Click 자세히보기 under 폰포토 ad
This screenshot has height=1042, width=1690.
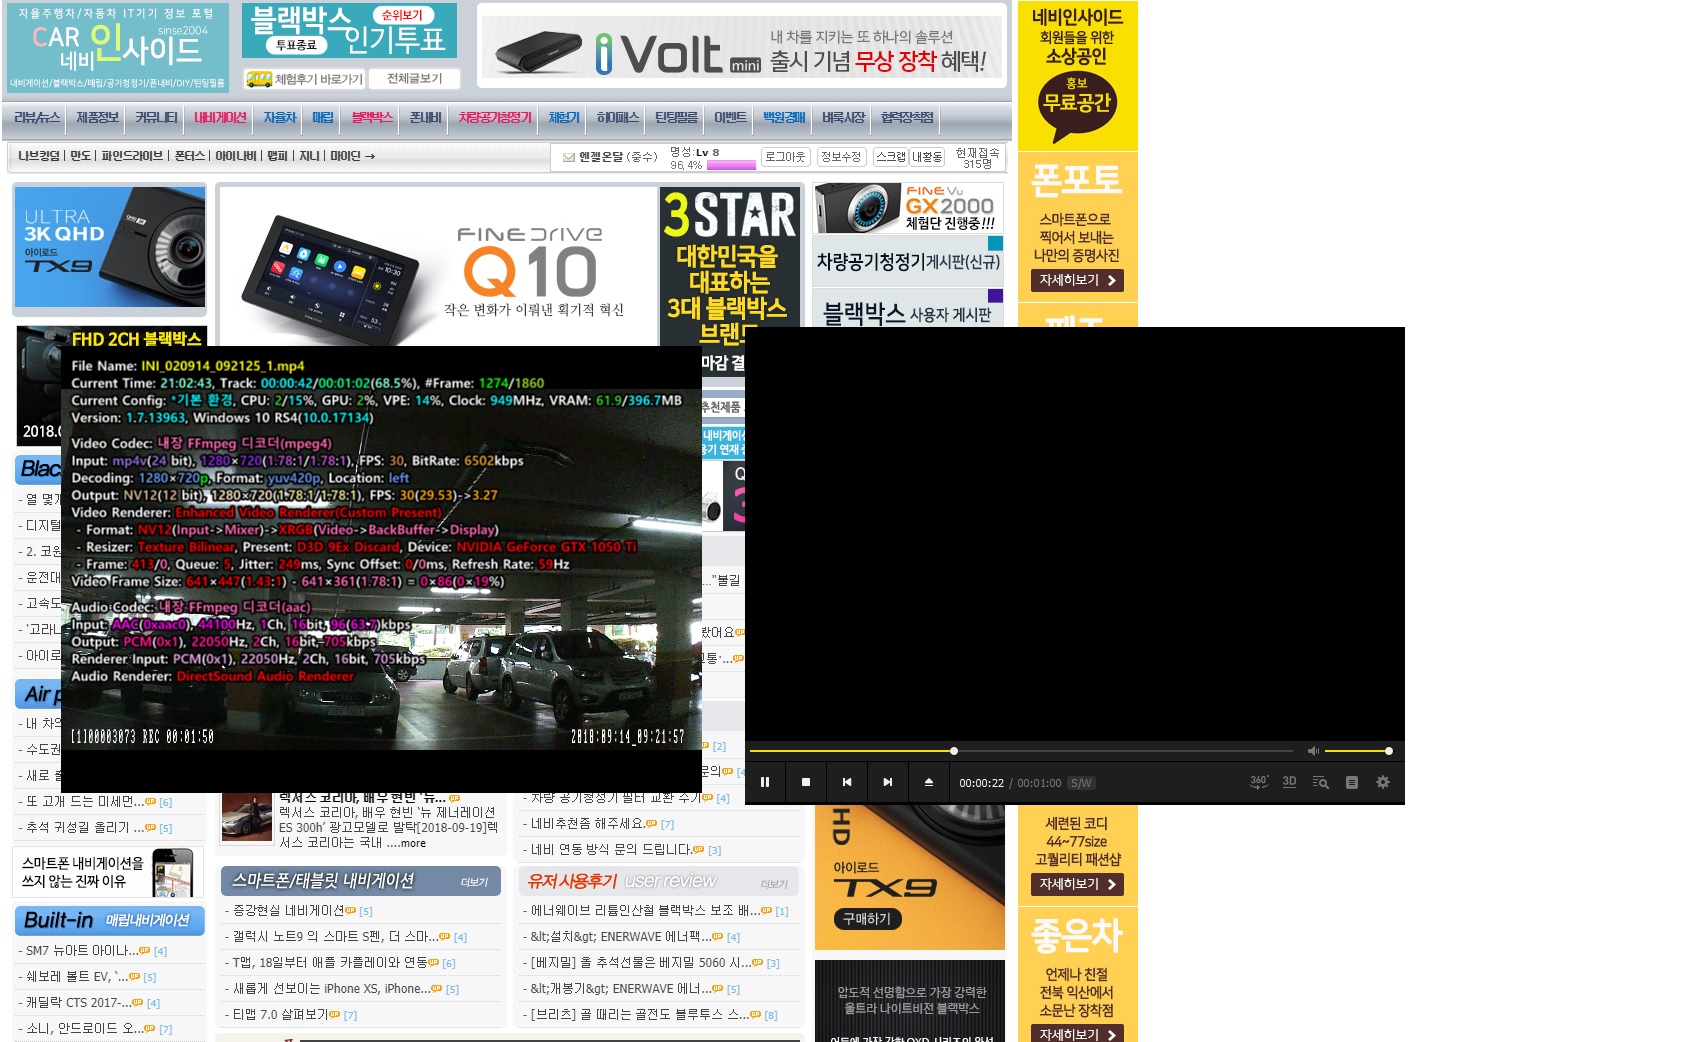1077,281
